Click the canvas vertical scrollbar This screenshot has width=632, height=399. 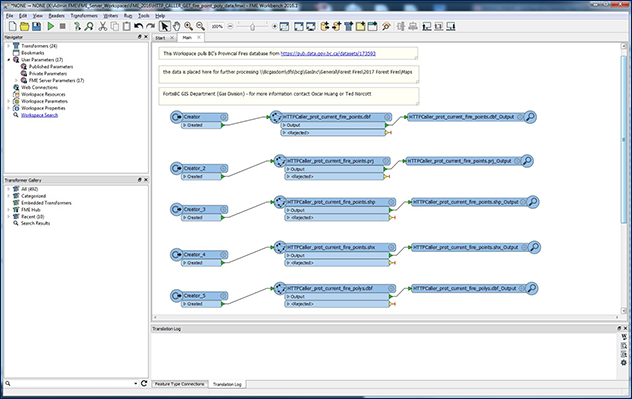(624, 139)
